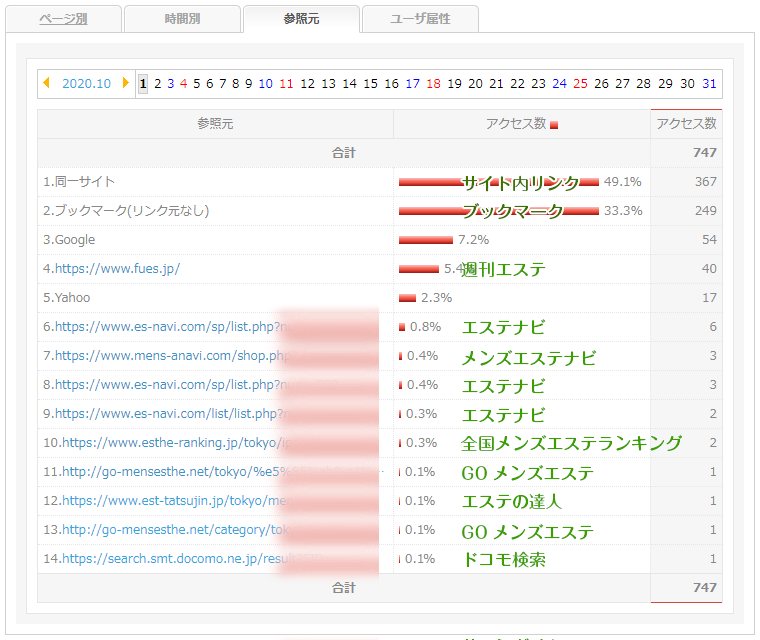Select day 3 in calendar

click(x=171, y=83)
